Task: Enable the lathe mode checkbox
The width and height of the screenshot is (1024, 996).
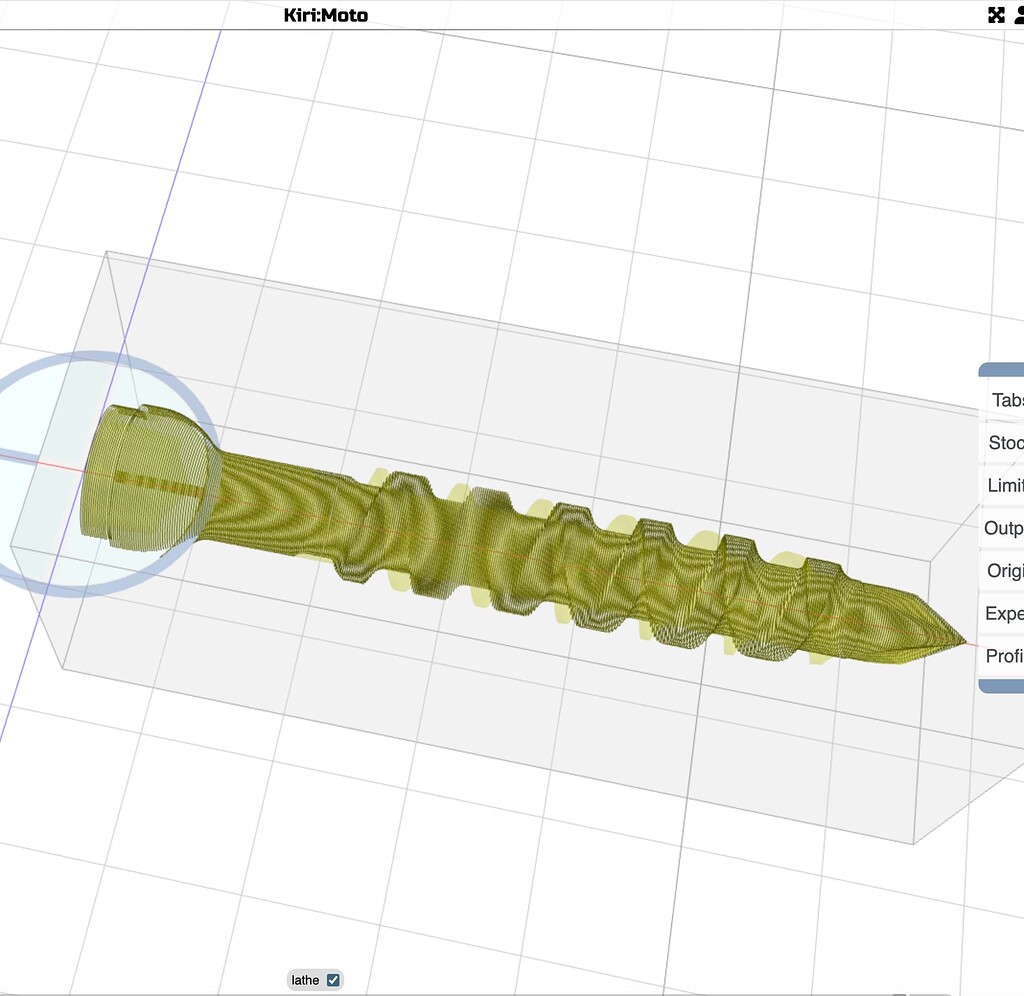Action: pos(333,980)
